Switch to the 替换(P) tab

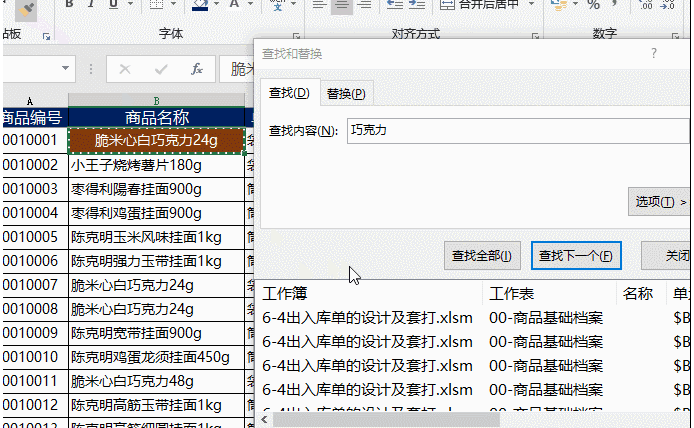click(x=346, y=94)
